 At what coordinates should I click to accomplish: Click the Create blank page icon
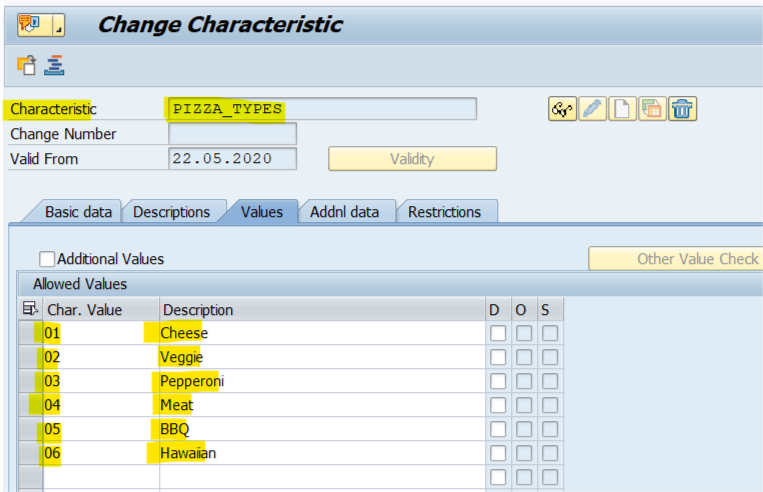tap(622, 109)
